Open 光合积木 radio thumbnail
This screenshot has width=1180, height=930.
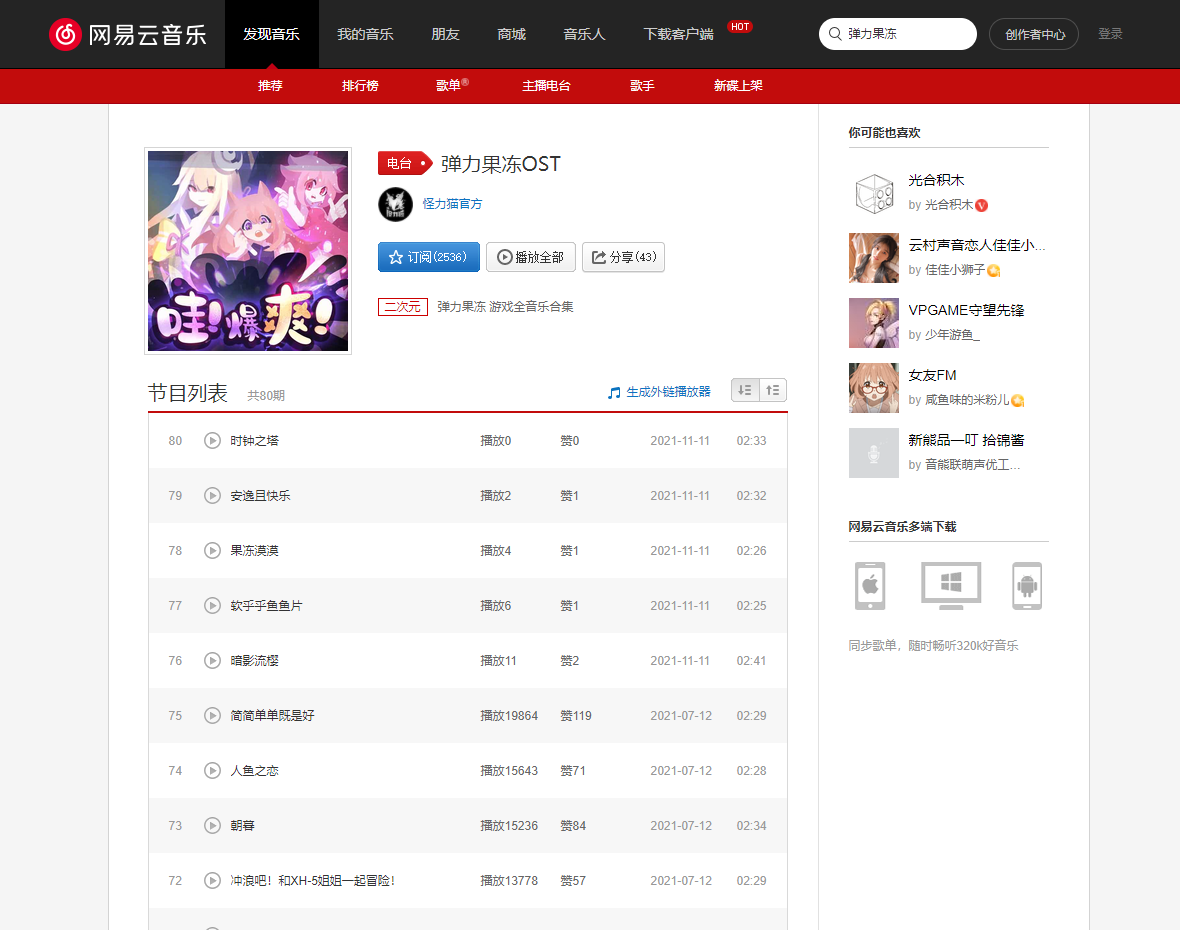[874, 193]
